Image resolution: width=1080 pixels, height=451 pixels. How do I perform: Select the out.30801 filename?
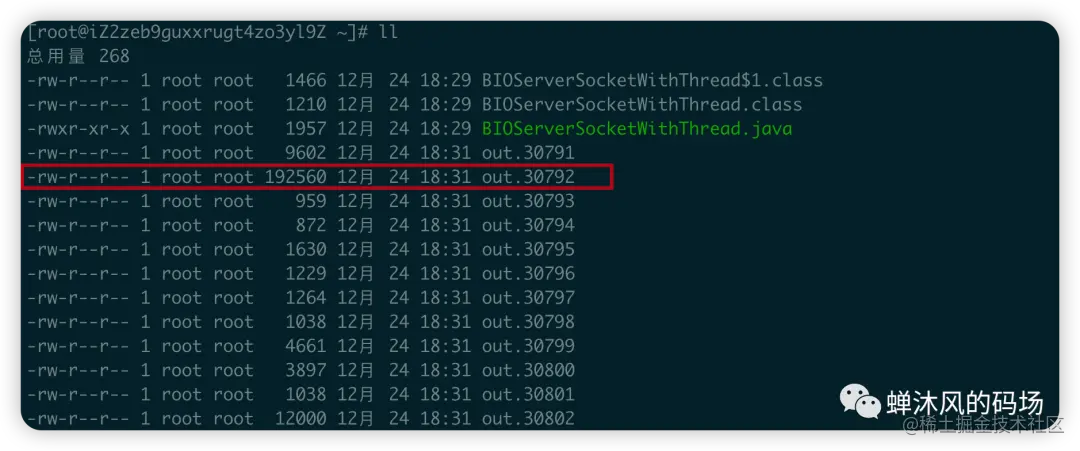pos(528,395)
